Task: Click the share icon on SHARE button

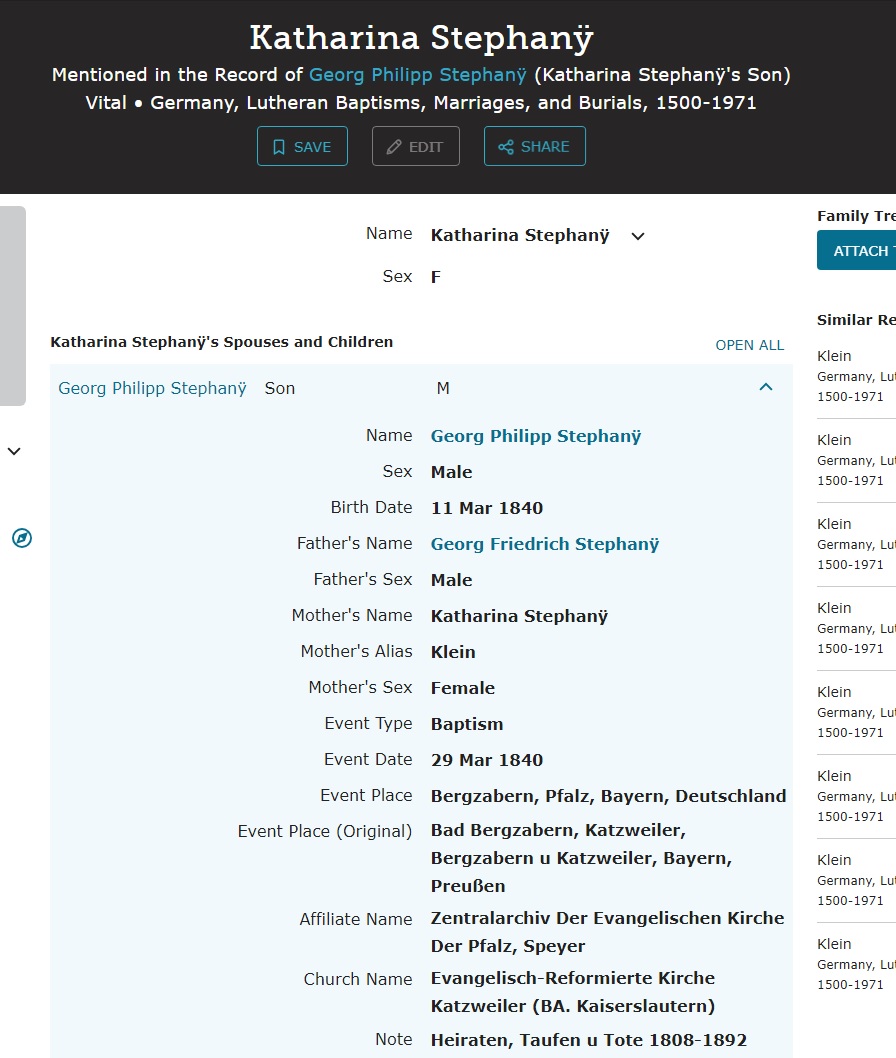Action: pyautogui.click(x=506, y=147)
